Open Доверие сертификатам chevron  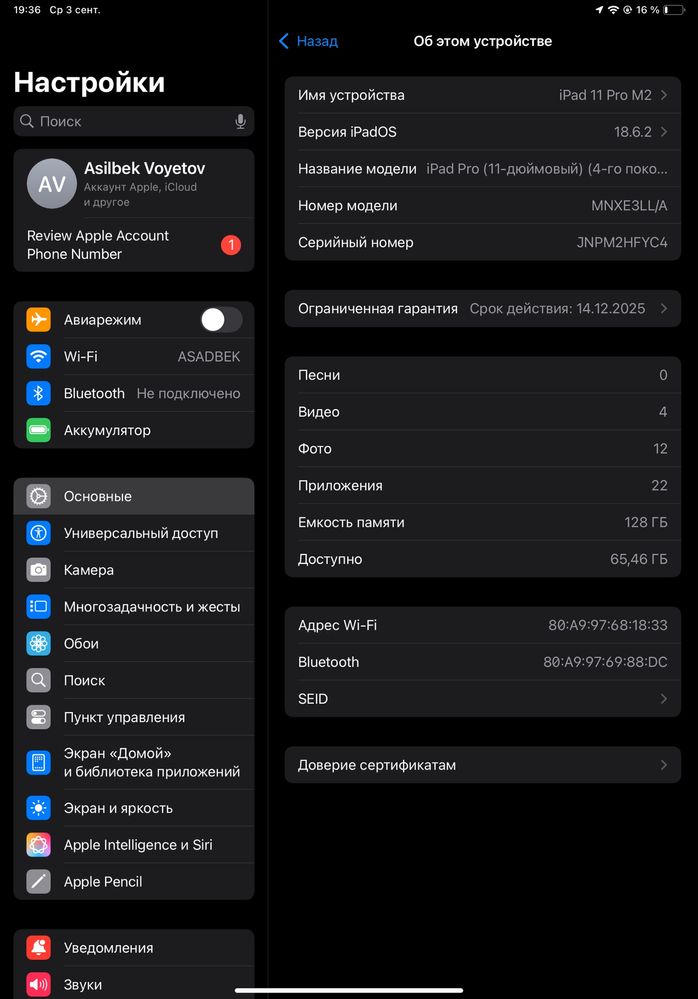[x=664, y=765]
